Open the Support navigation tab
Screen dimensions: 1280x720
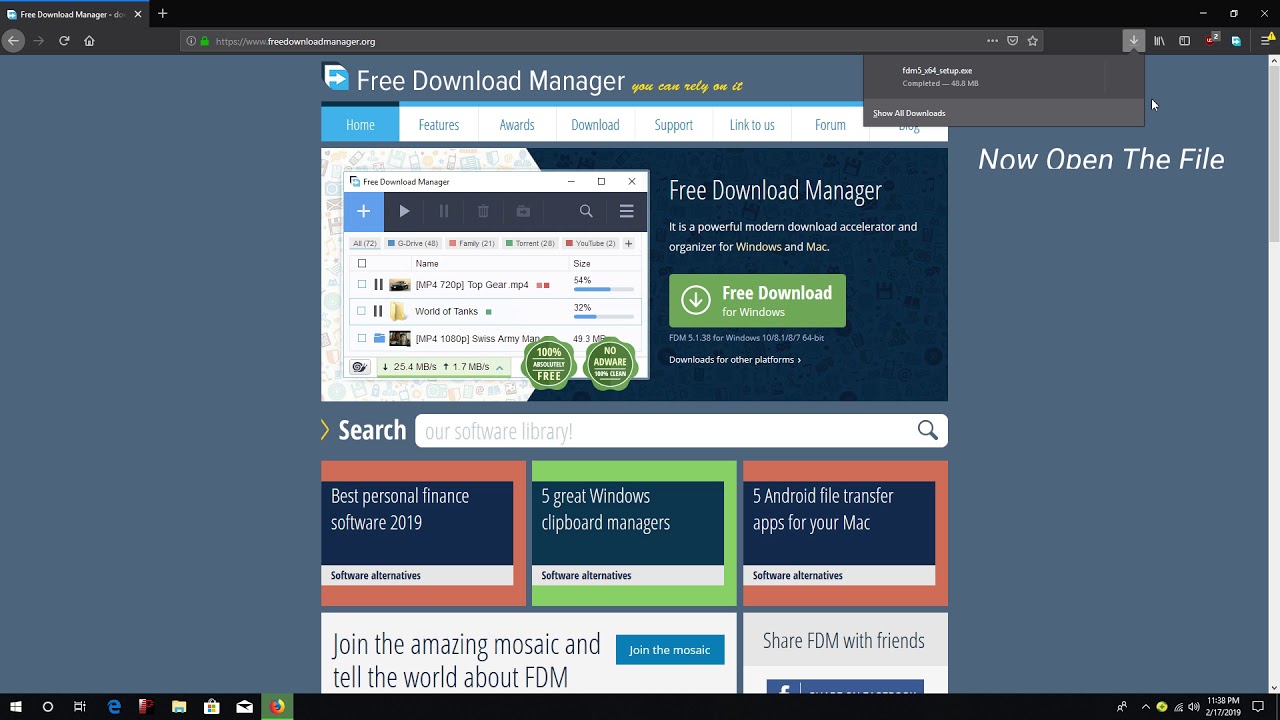pyautogui.click(x=673, y=125)
